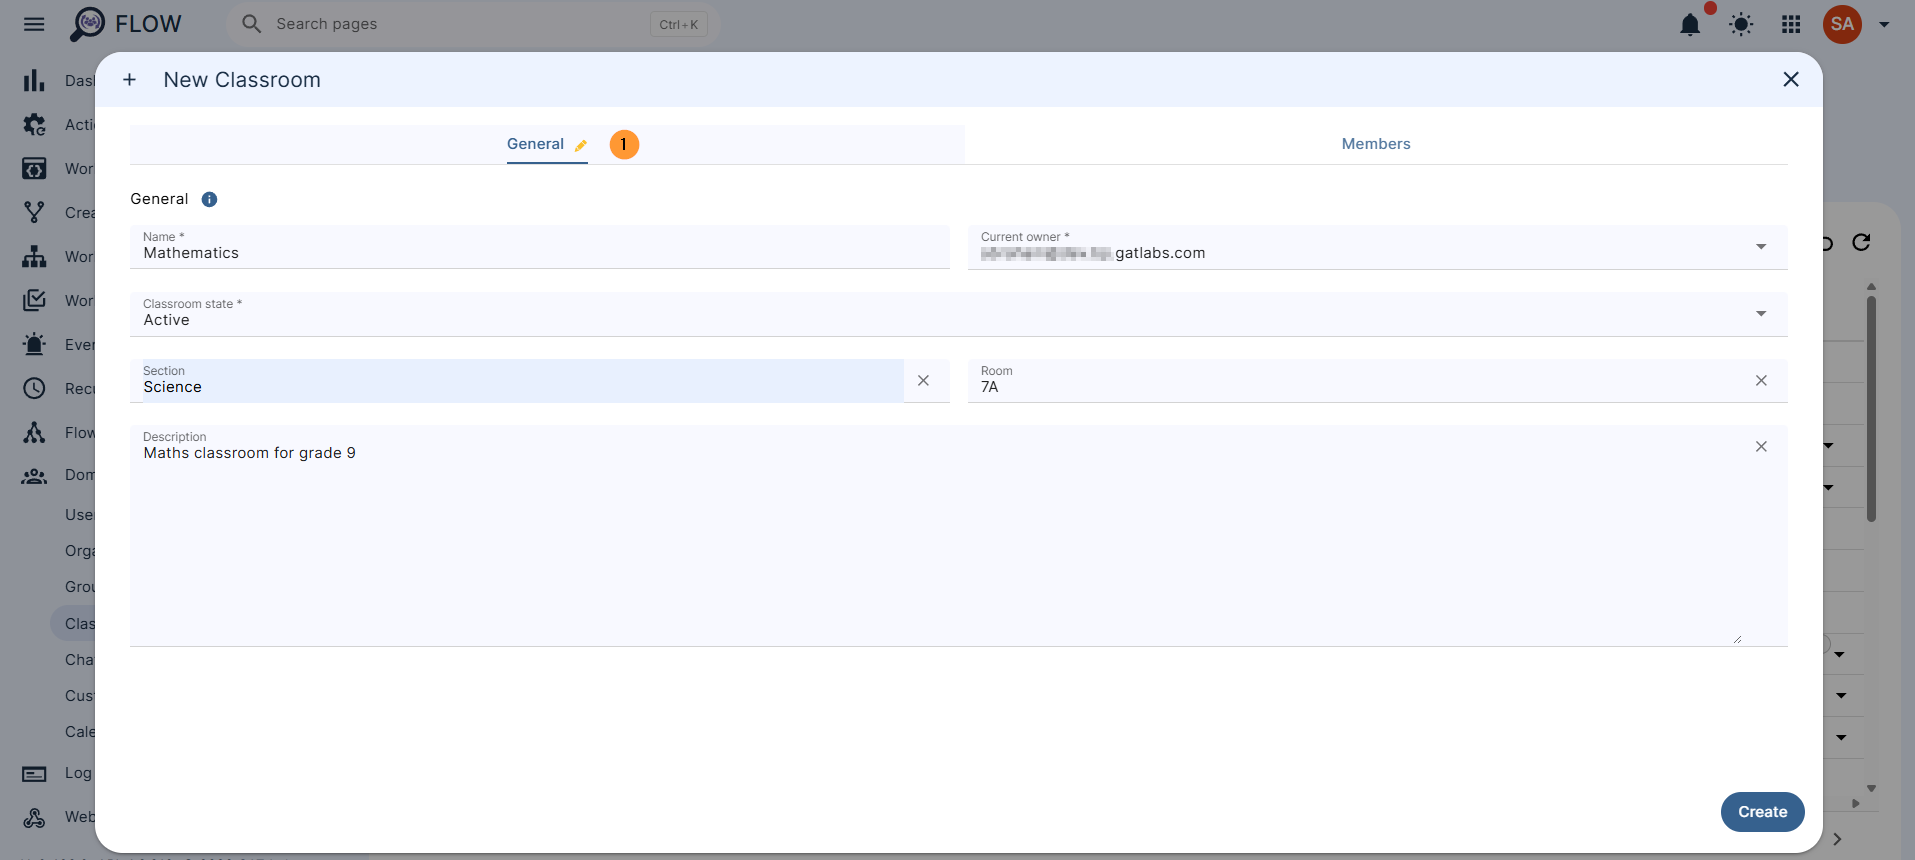
Task: Click the background page vertical scrollbar
Action: pos(1871,409)
